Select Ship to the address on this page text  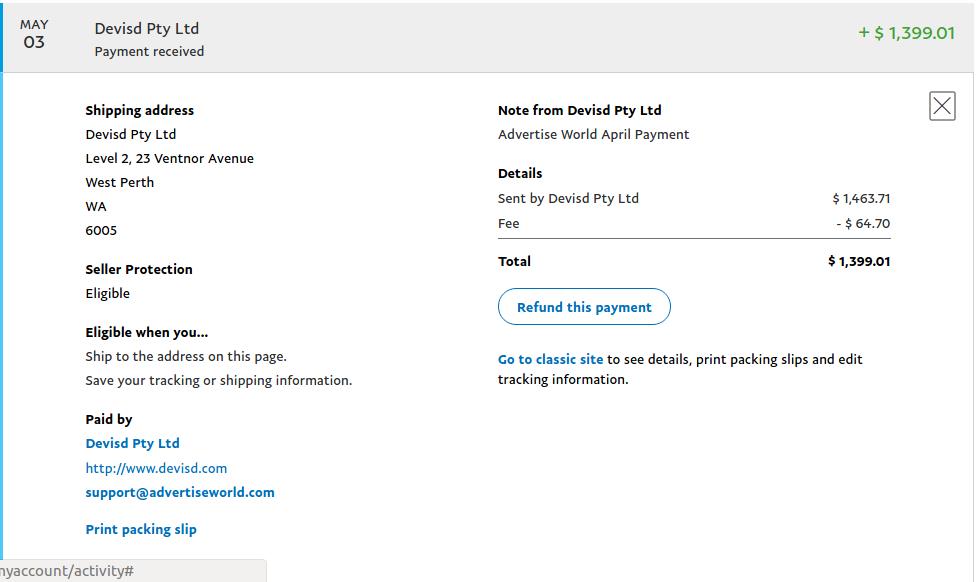coord(186,357)
